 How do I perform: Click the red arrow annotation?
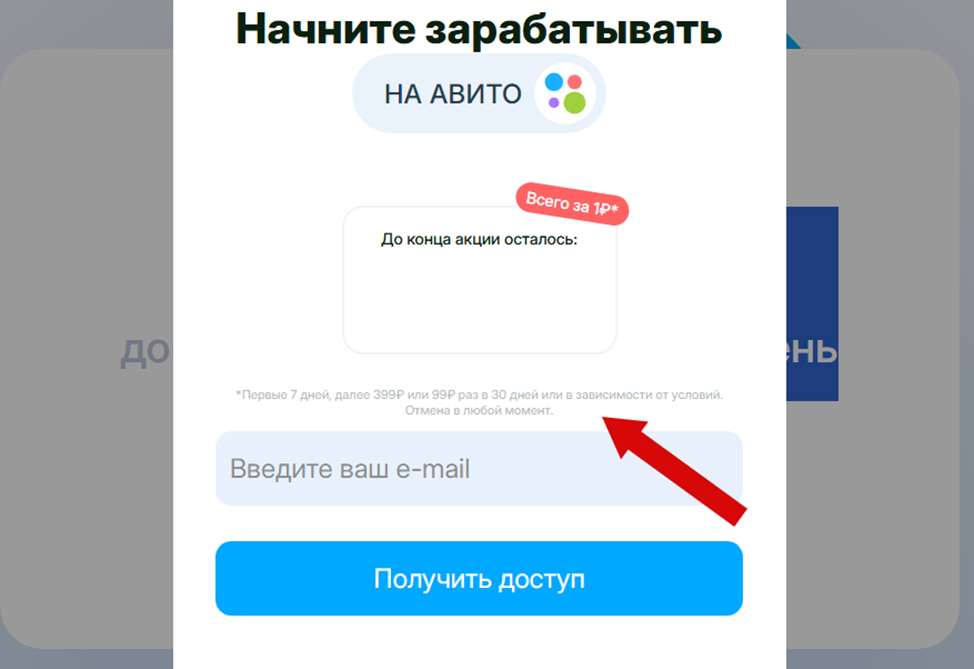[x=675, y=471]
